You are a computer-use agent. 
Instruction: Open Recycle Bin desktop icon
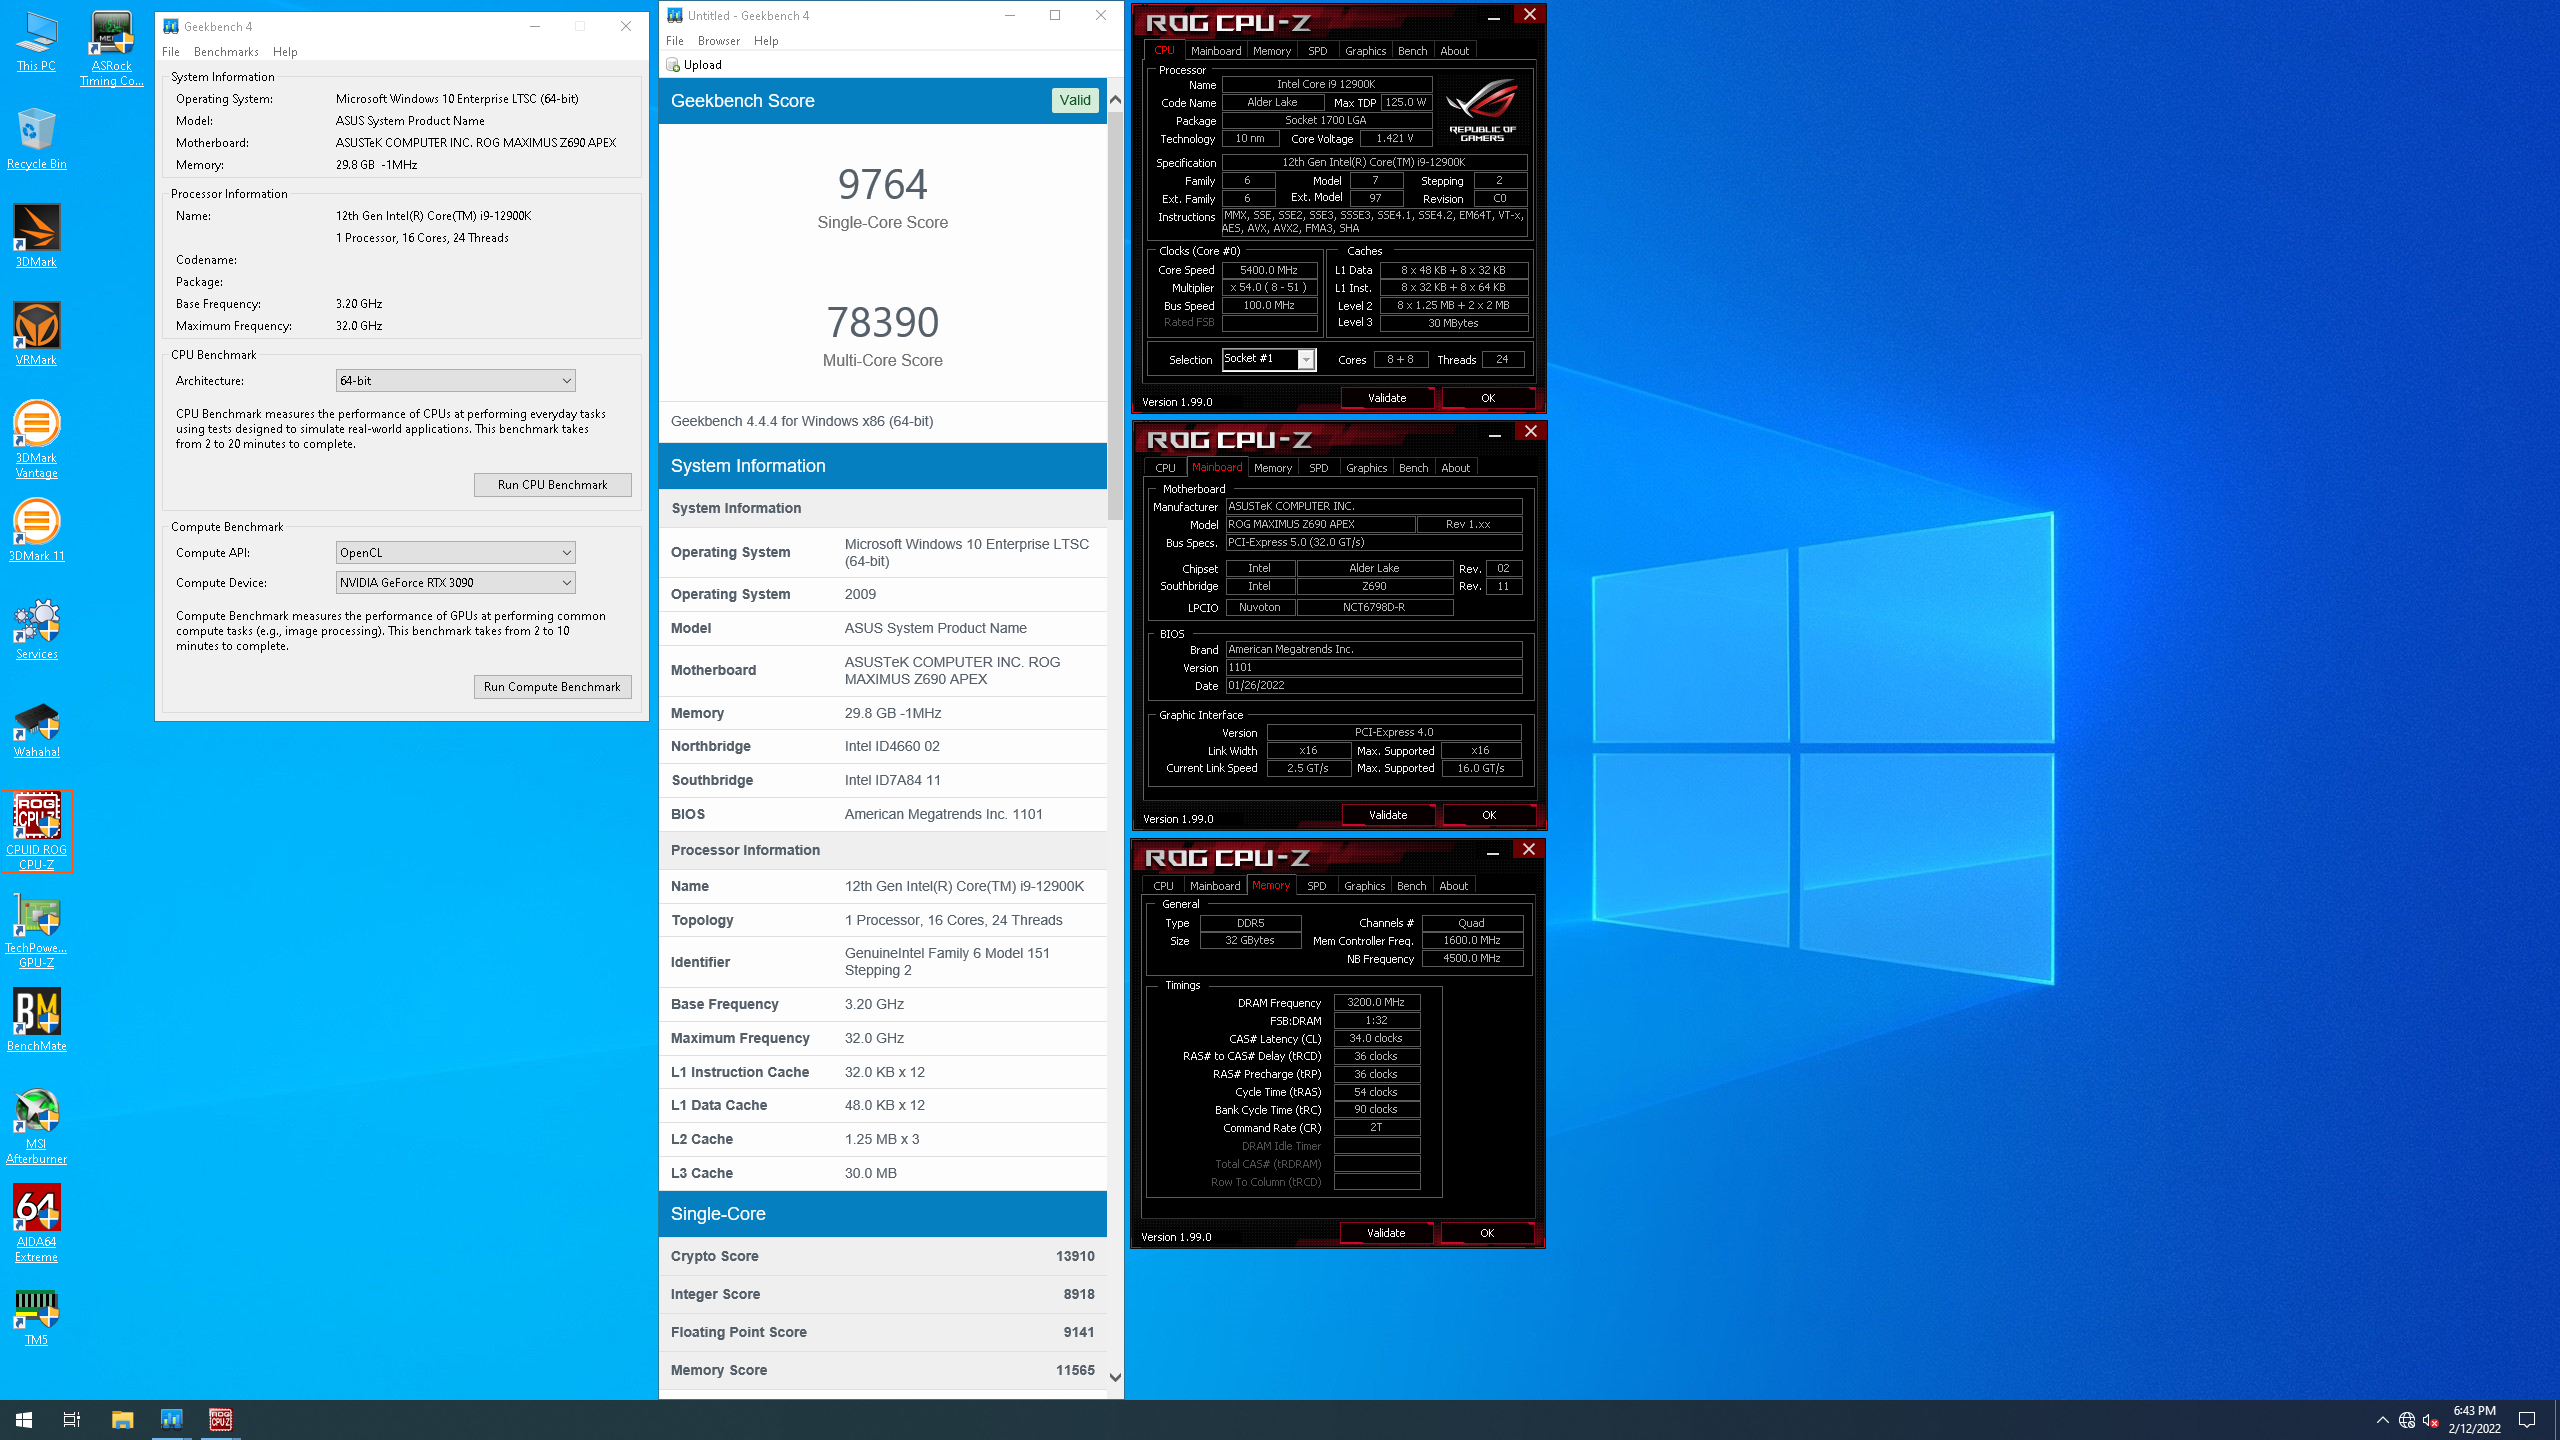tap(36, 139)
